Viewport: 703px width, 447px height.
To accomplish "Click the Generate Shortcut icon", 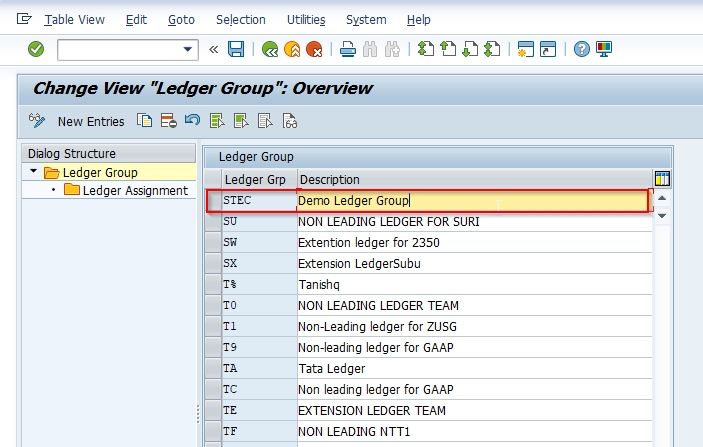I will click(548, 49).
